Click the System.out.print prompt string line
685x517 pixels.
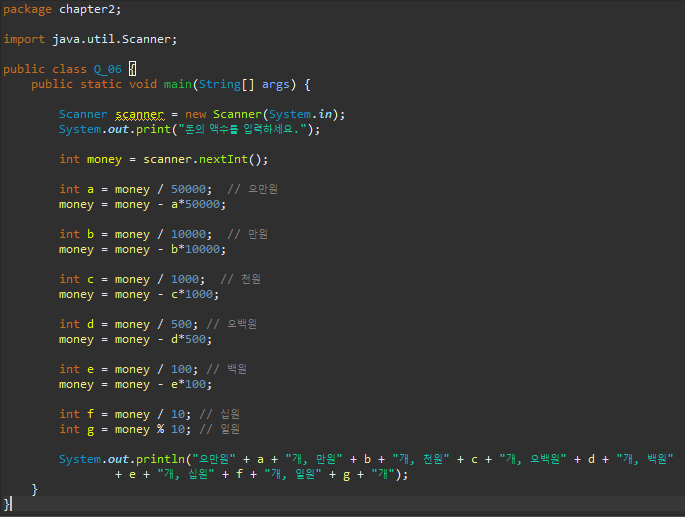click(x=190, y=129)
